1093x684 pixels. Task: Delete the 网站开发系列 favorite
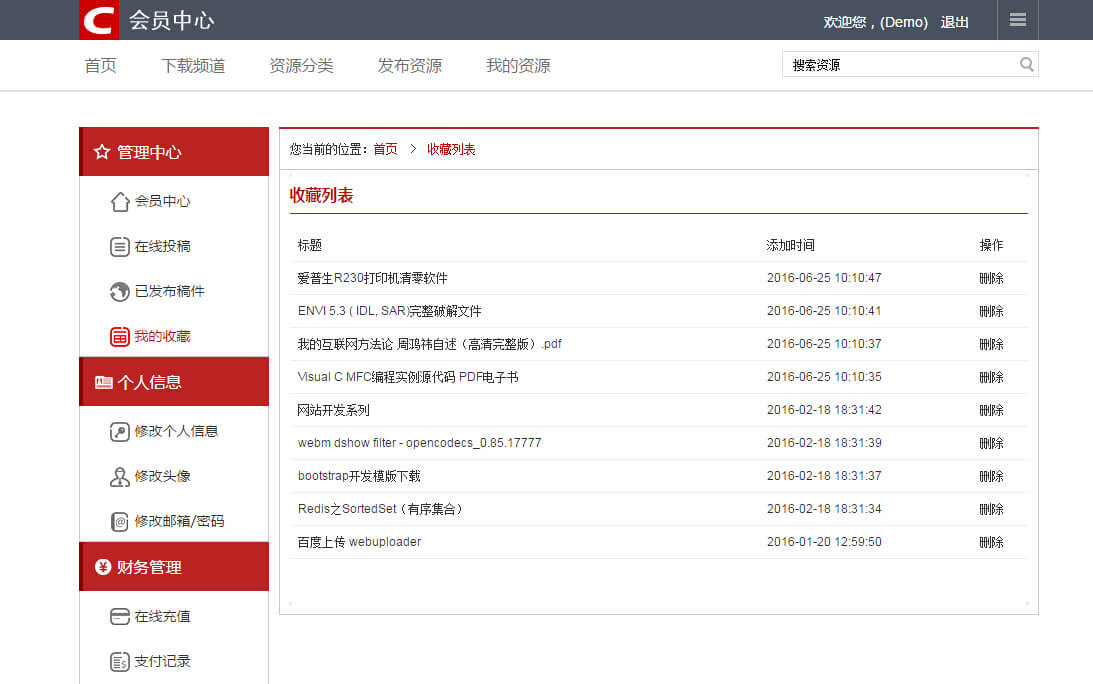click(x=991, y=410)
